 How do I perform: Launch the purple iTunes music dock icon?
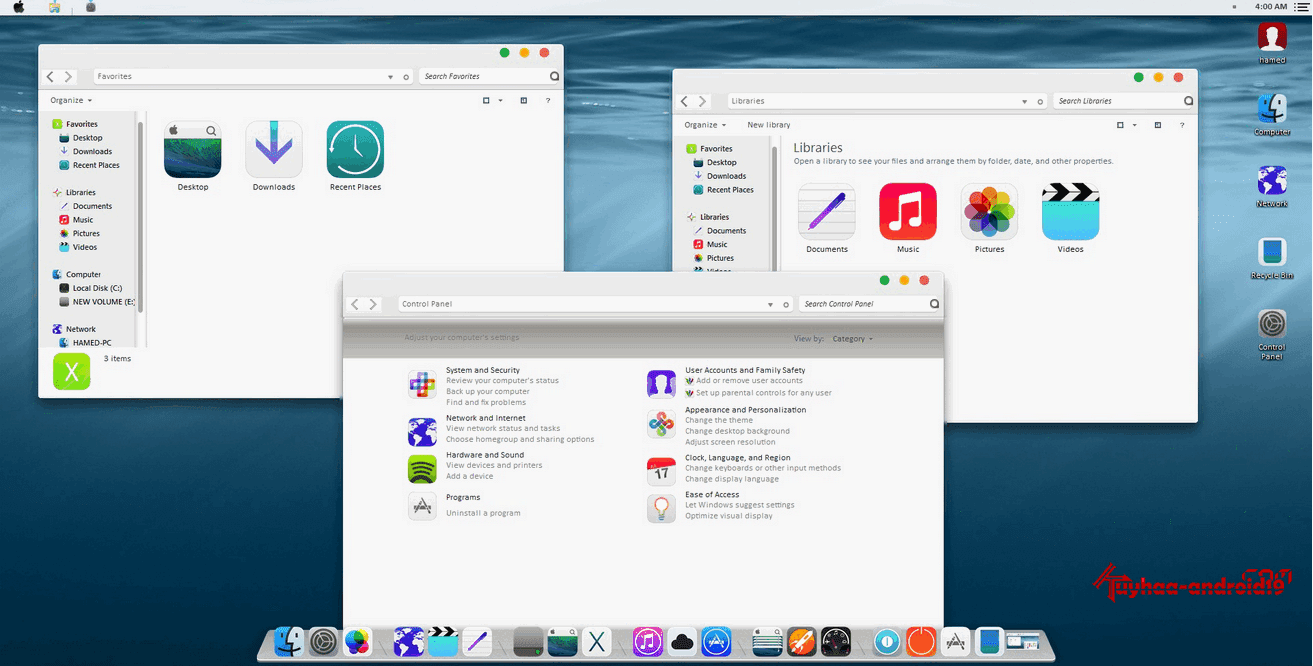648,641
